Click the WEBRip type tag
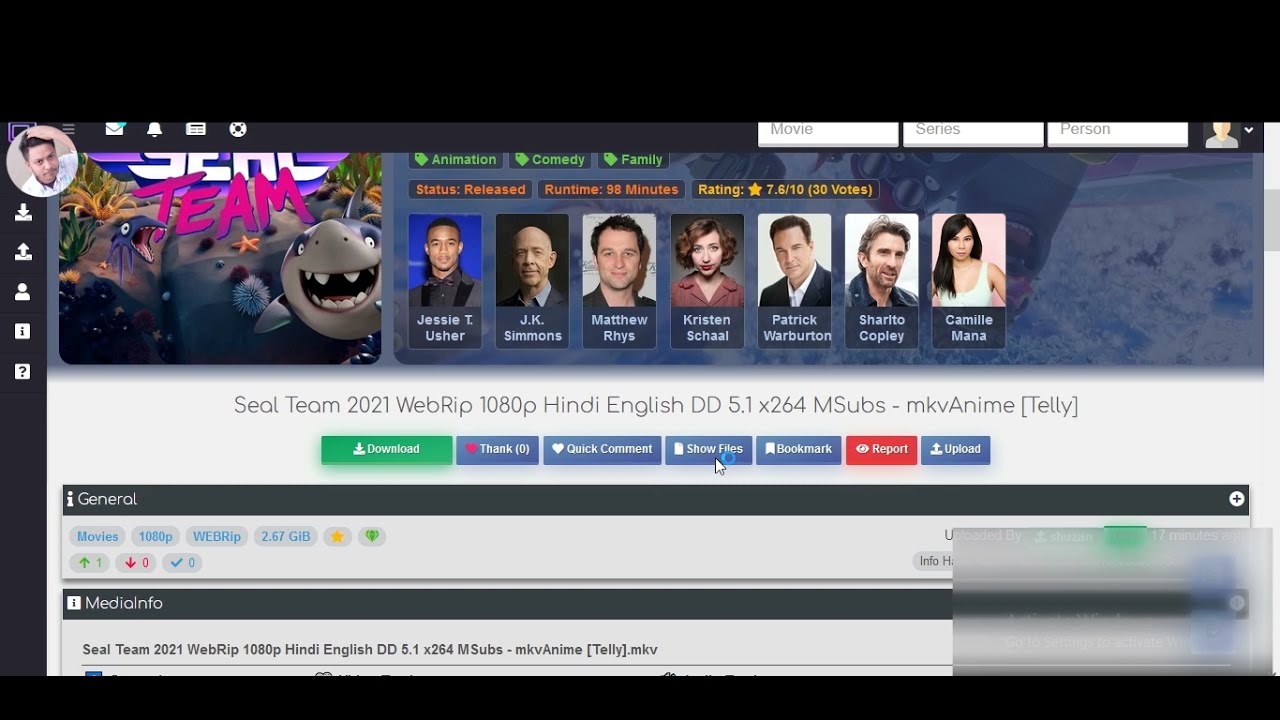1280x720 pixels. click(x=217, y=536)
